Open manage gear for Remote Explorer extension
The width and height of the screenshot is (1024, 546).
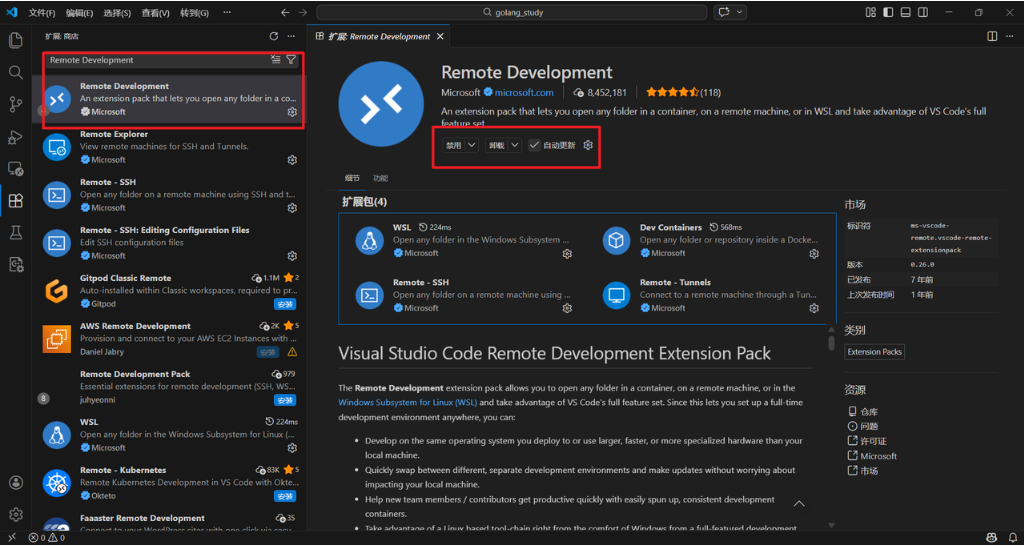(x=292, y=160)
